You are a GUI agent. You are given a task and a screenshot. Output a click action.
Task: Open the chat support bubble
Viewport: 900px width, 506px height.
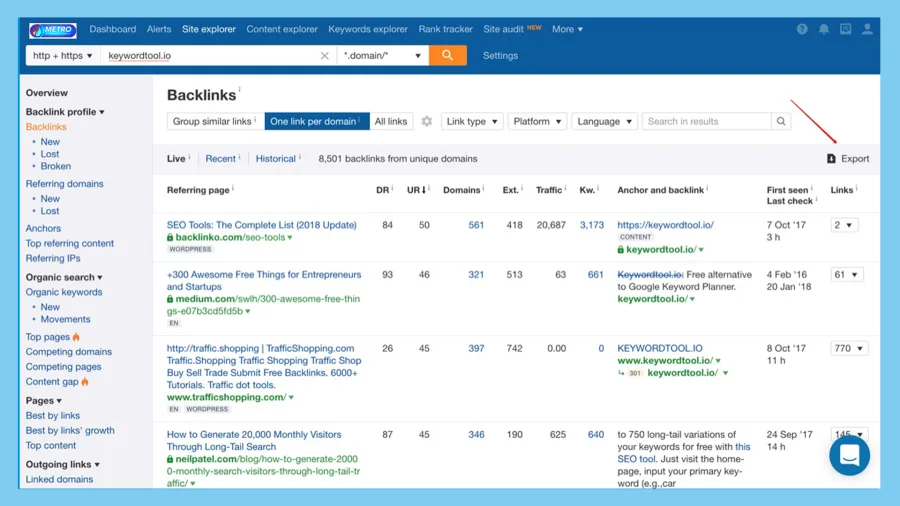849,456
